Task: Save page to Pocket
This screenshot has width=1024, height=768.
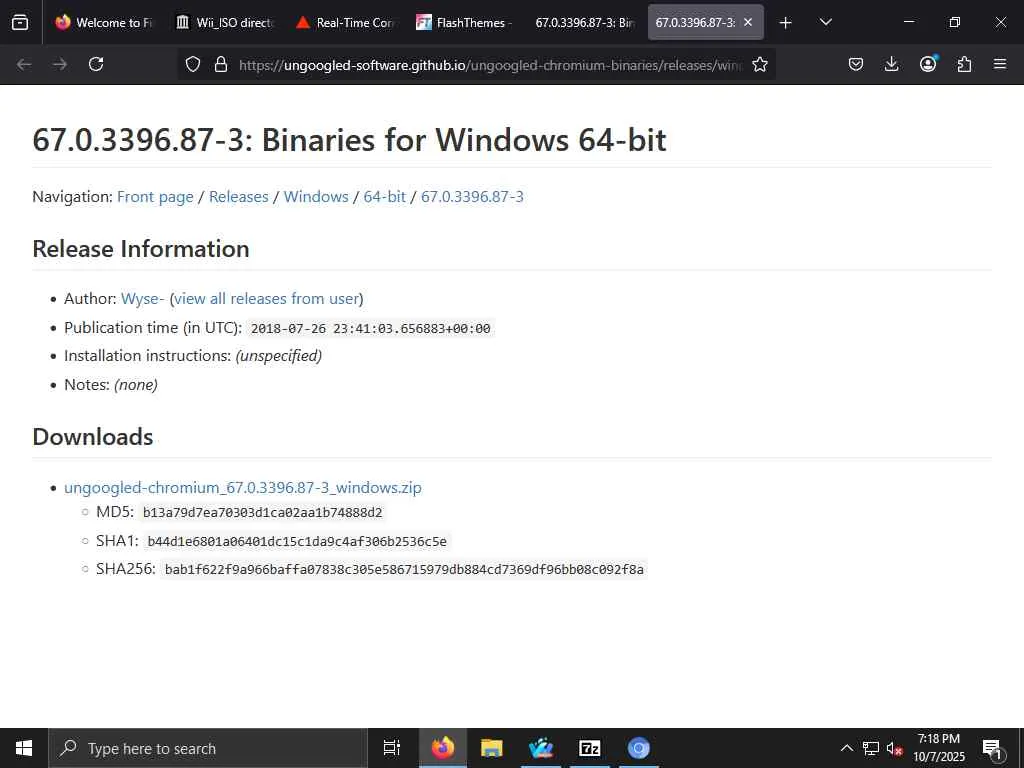Action: point(856,64)
